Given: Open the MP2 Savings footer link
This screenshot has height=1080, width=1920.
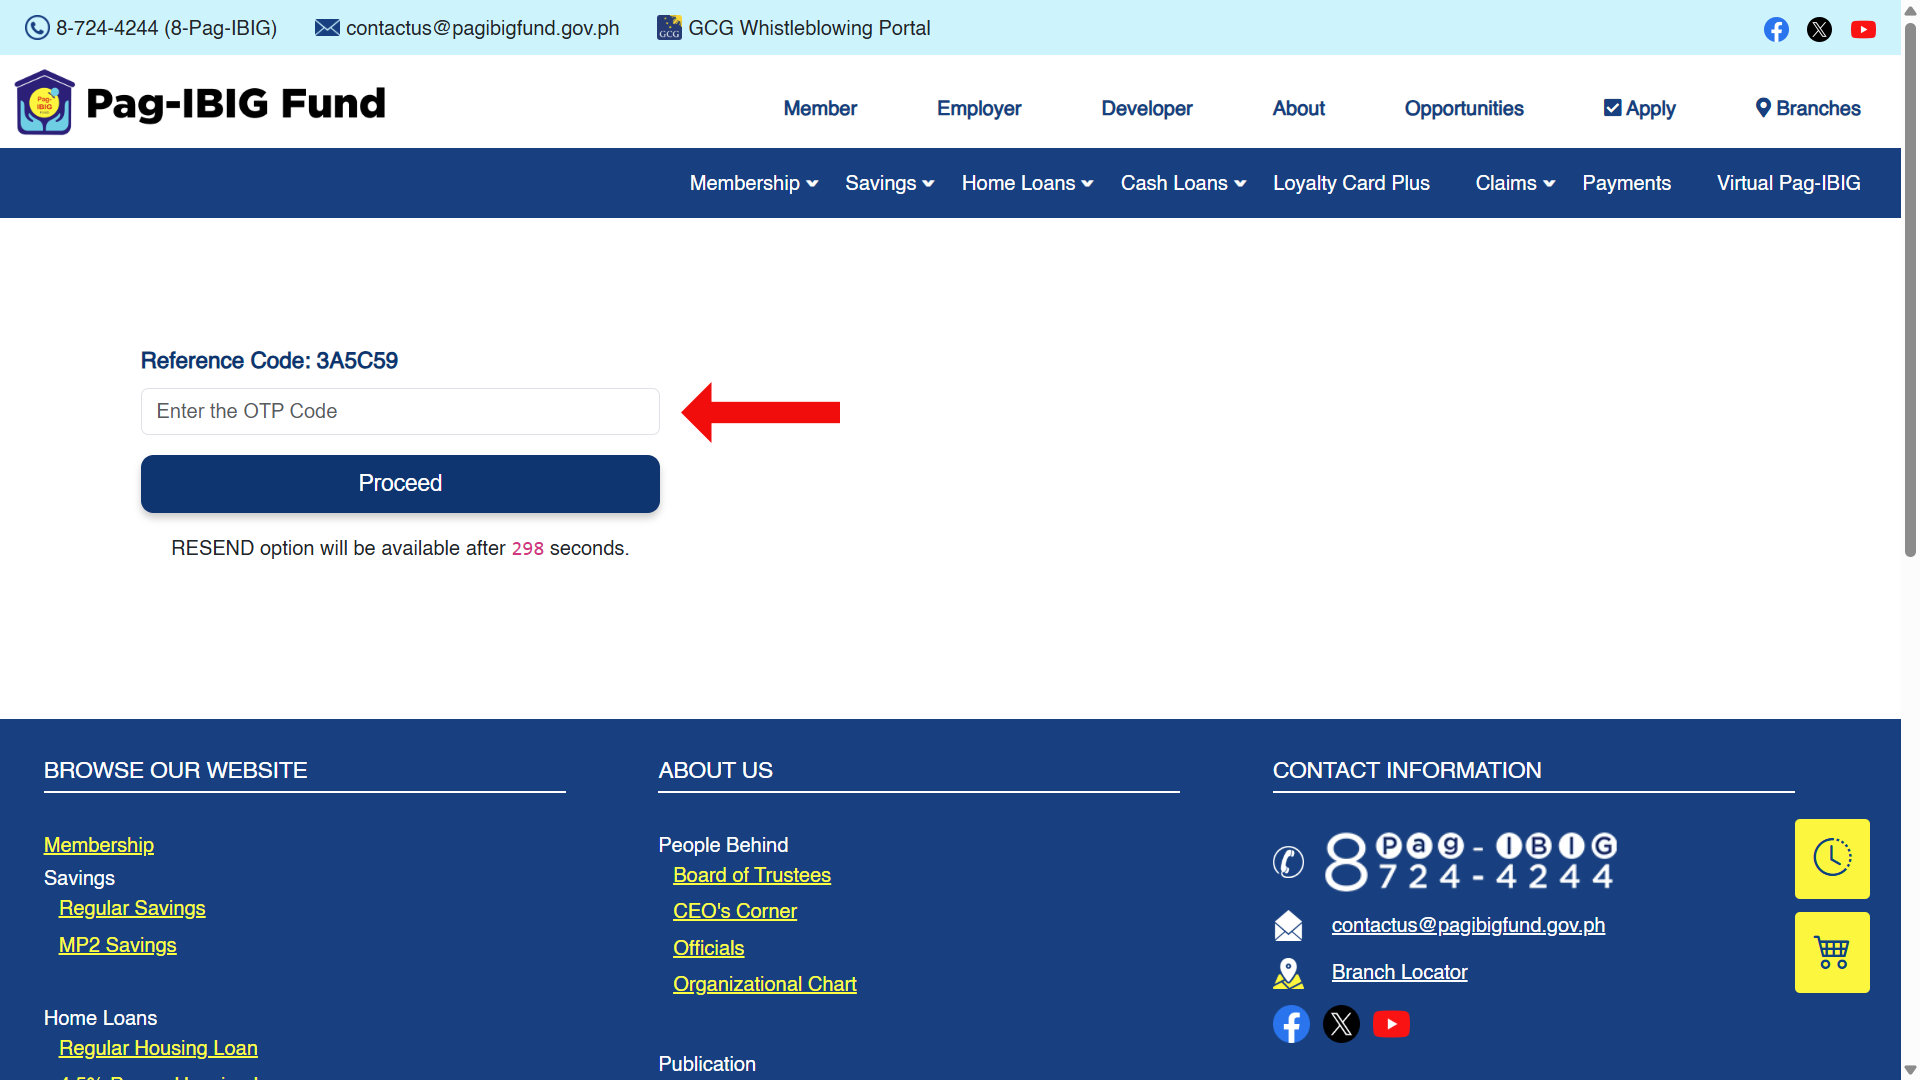Looking at the screenshot, I should click(118, 945).
